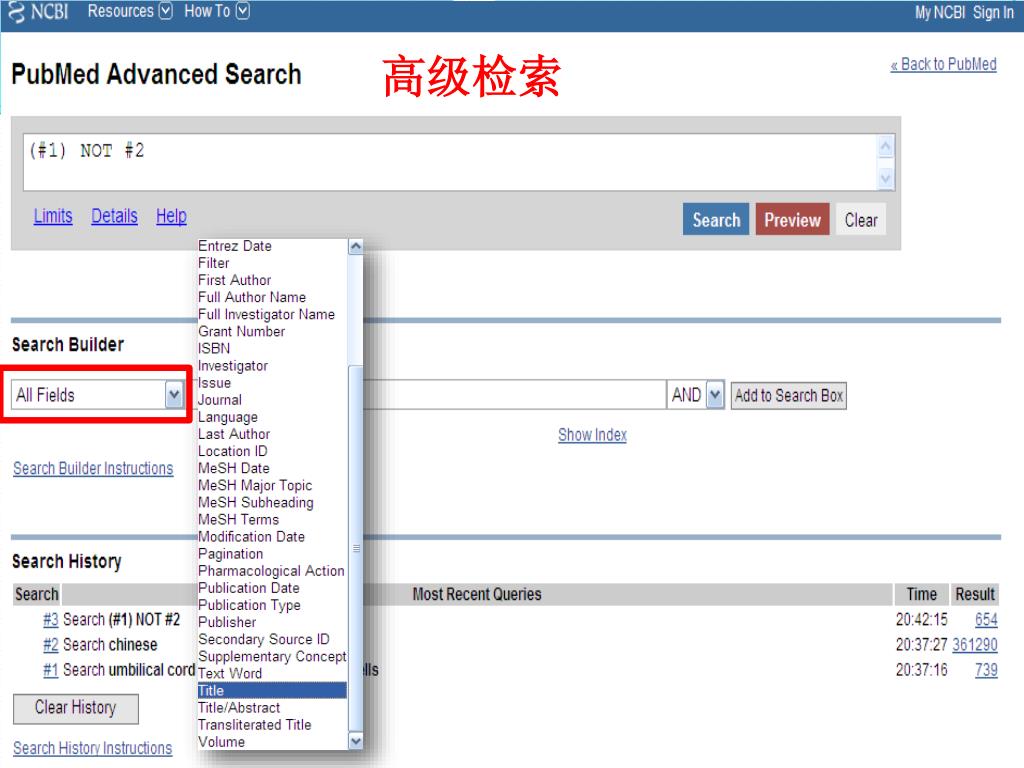Image resolution: width=1024 pixels, height=768 pixels.
Task: Click Sign In link
Action: (x=993, y=12)
